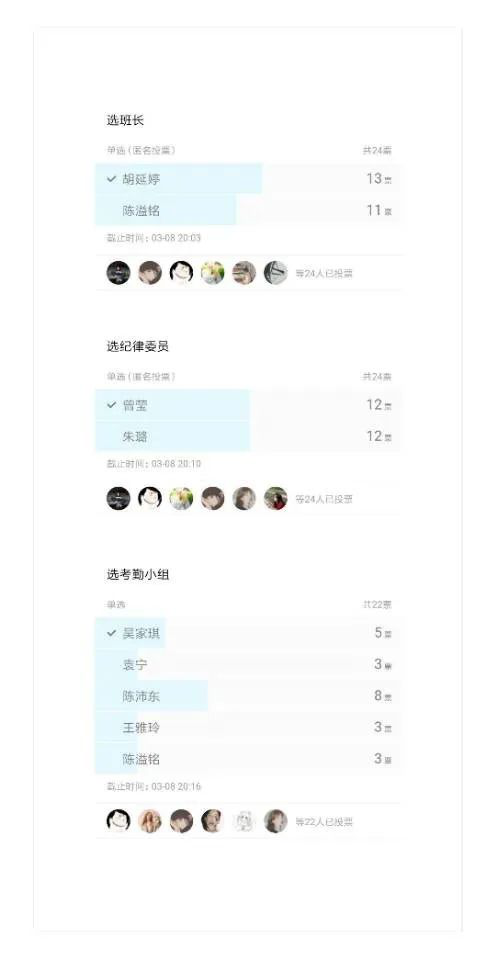Select the 胡延婷 vote option

click(x=248, y=179)
